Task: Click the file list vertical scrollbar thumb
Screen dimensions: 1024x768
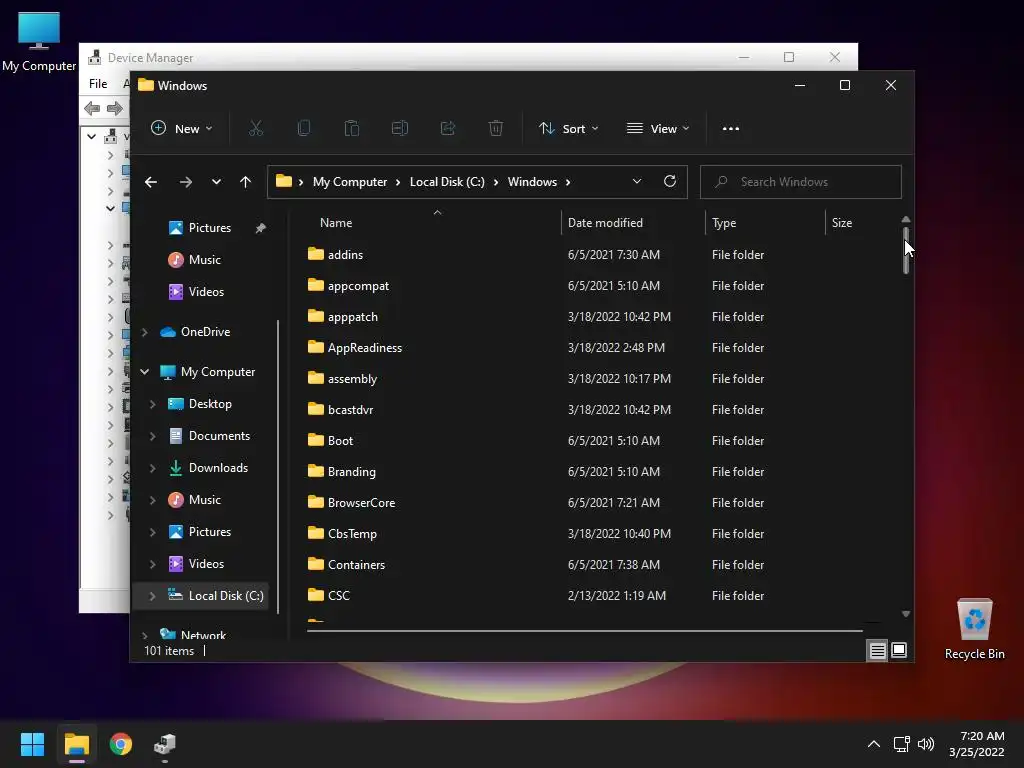Action: point(906,250)
